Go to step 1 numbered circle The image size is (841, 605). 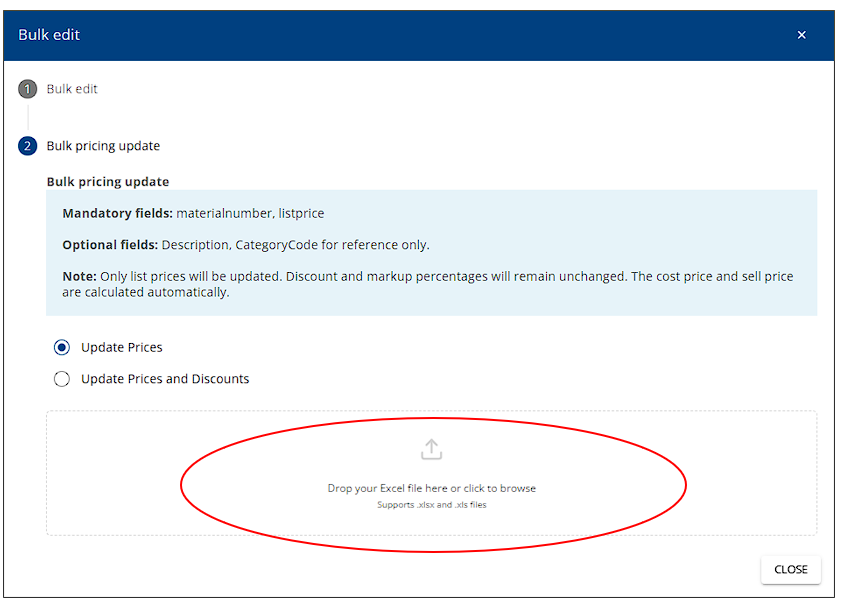[27, 89]
